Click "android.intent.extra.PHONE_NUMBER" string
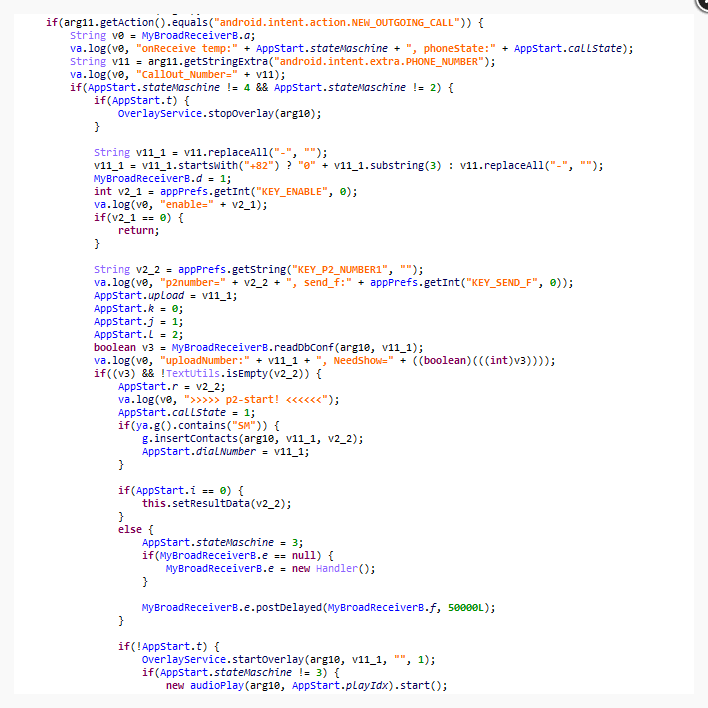This screenshot has height=708, width=708. pyautogui.click(x=379, y=62)
